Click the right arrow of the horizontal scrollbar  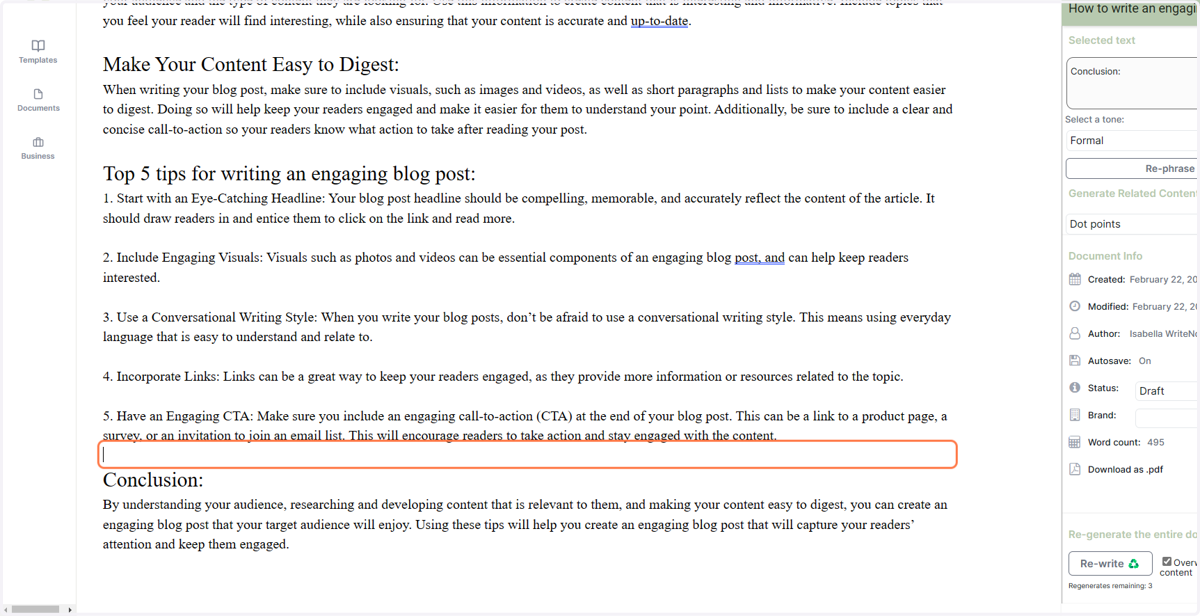pos(69,609)
